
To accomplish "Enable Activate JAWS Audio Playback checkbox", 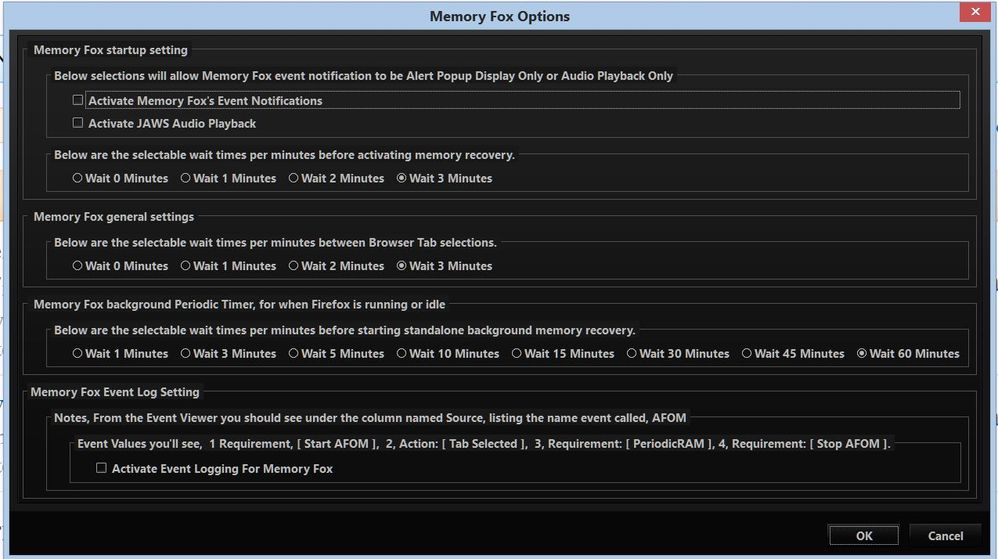I will click(x=78, y=123).
